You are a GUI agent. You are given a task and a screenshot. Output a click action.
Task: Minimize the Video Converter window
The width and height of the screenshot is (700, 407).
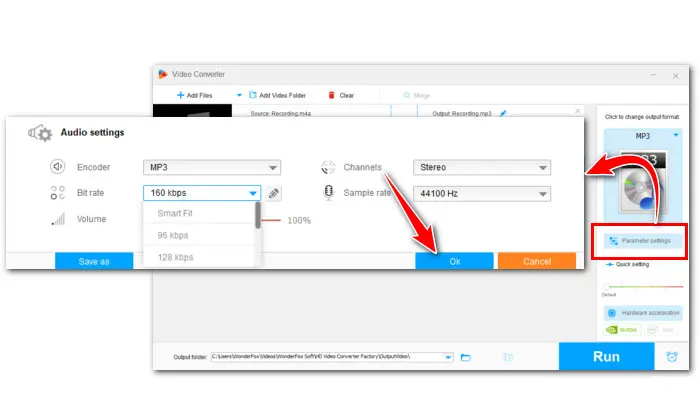[653, 75]
